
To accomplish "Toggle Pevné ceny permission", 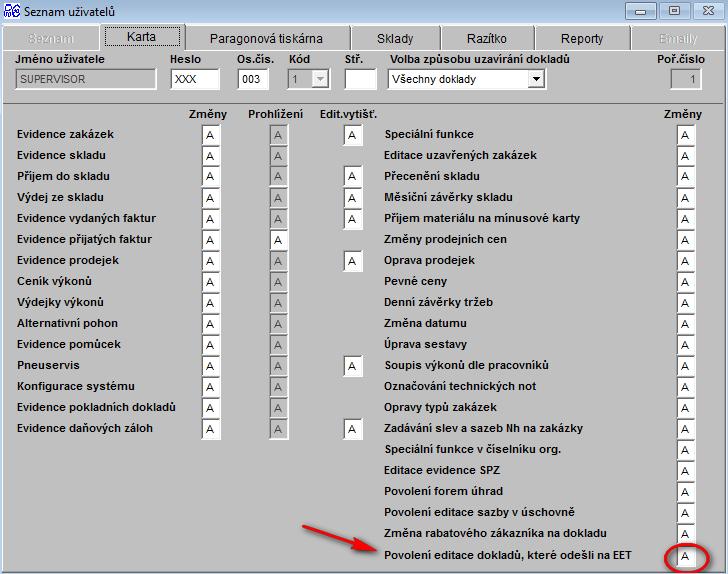I will pyautogui.click(x=685, y=282).
